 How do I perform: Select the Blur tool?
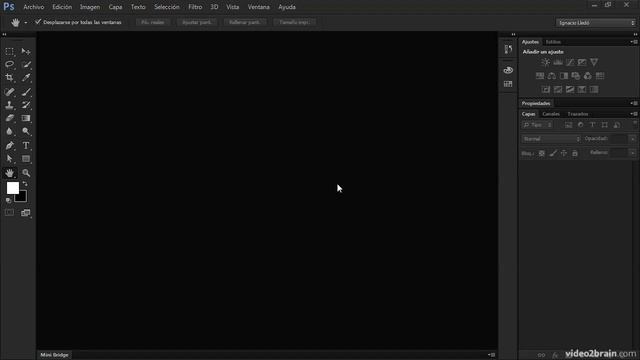coord(9,131)
